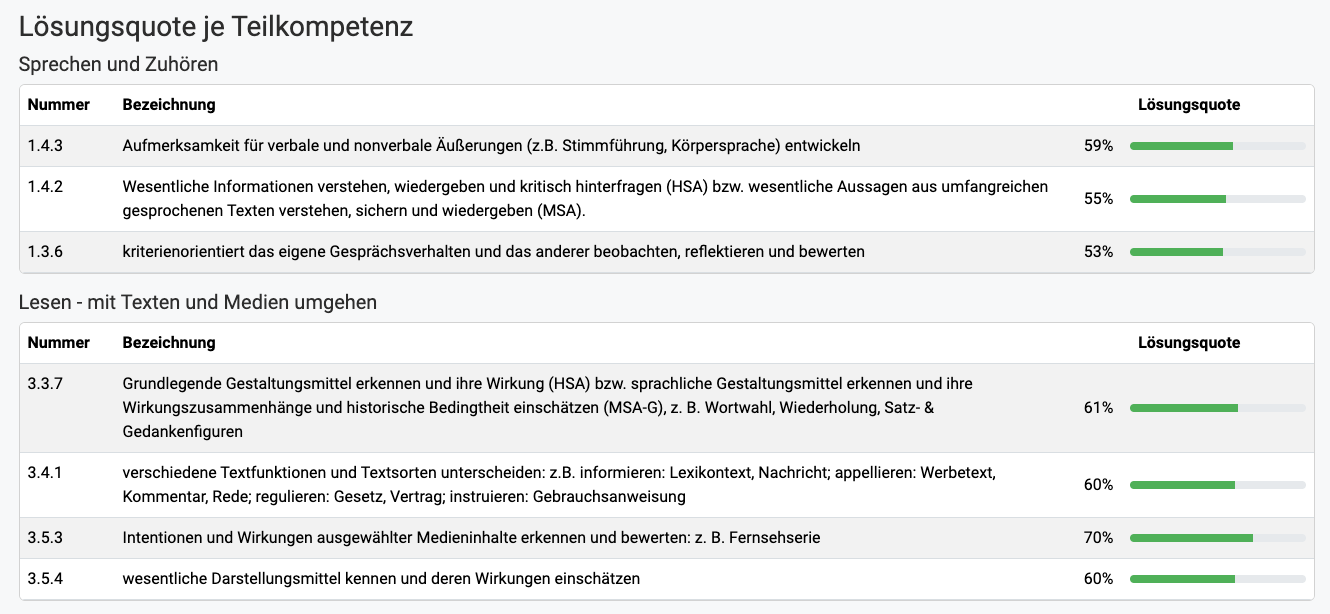
Task: Click the 53% progress bar for 1.3.6
Action: tap(1217, 252)
